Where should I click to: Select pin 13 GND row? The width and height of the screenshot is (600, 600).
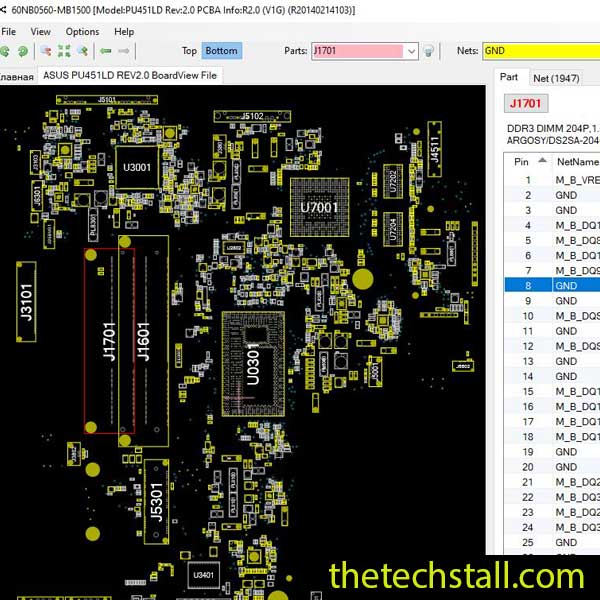coord(552,361)
